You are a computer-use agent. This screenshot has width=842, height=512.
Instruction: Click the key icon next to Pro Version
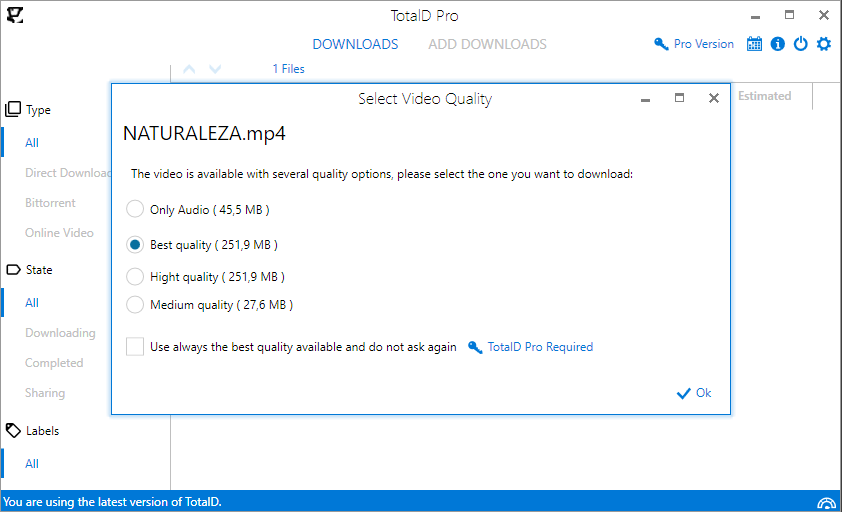click(661, 44)
